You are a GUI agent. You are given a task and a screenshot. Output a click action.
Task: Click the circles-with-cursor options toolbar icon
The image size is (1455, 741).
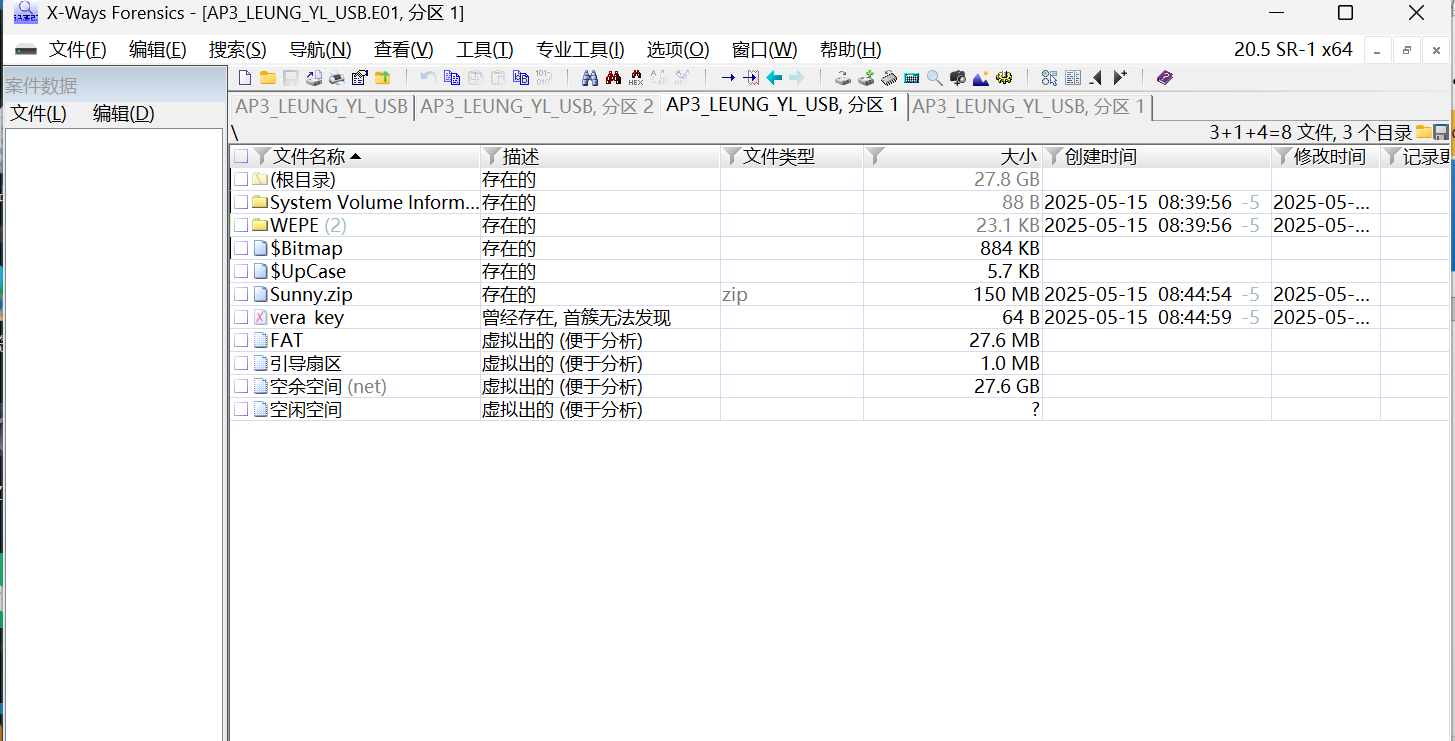pos(1049,78)
